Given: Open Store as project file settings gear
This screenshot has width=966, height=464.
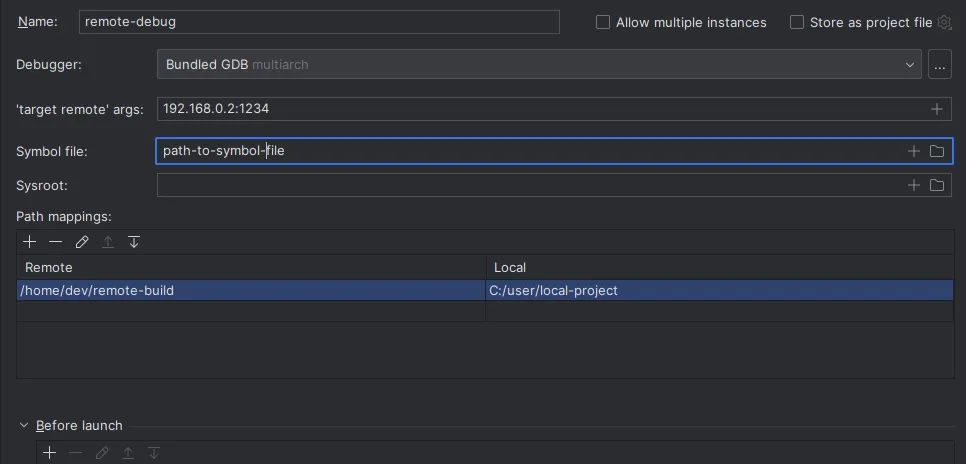Looking at the screenshot, I should (944, 22).
